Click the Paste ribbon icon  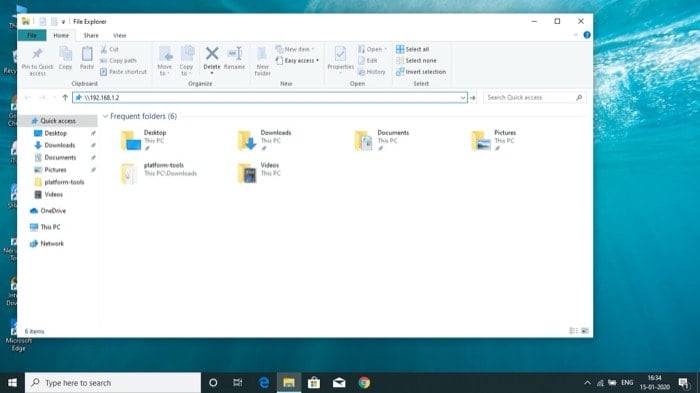(87, 54)
